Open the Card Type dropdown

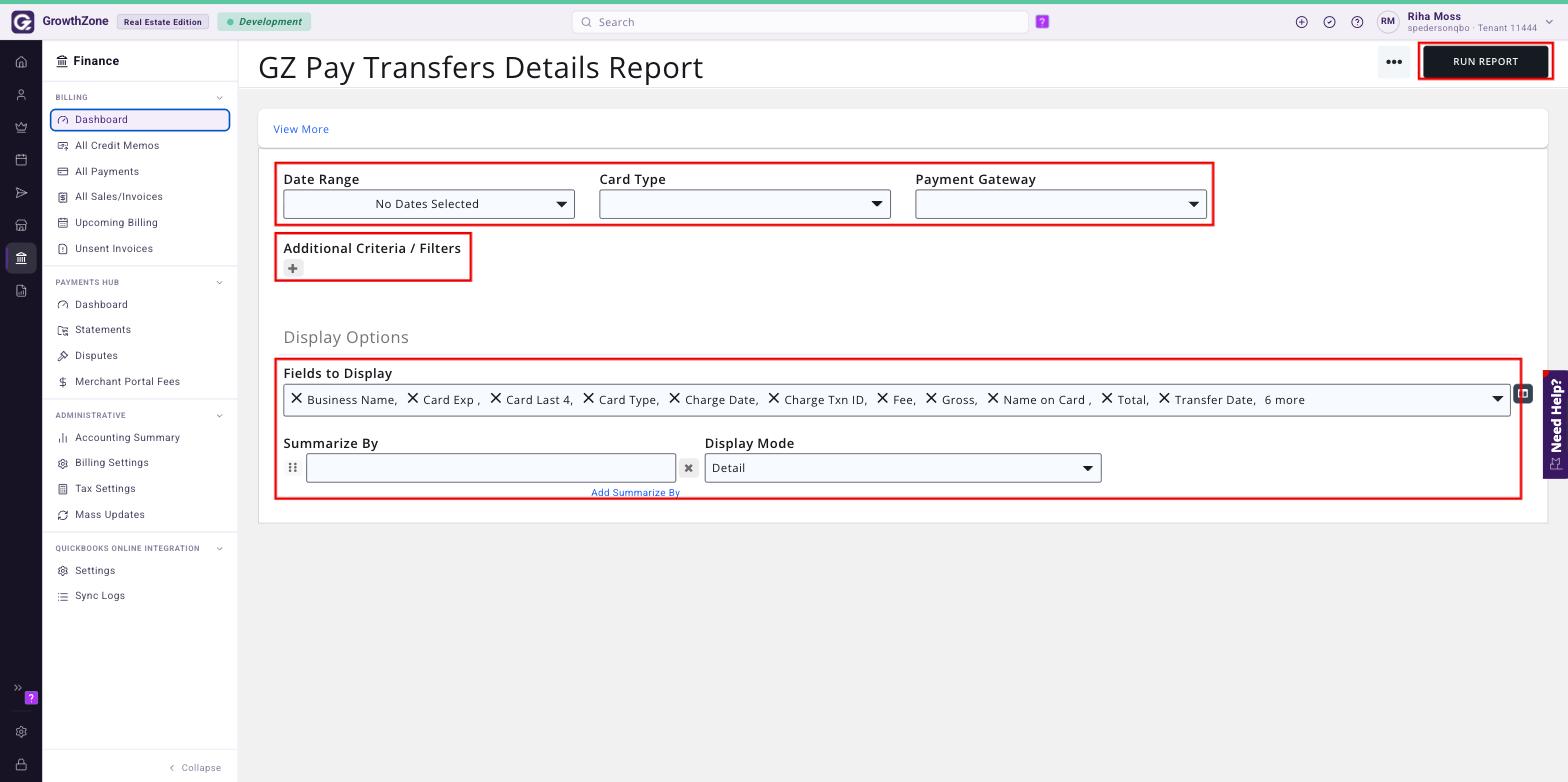(745, 204)
